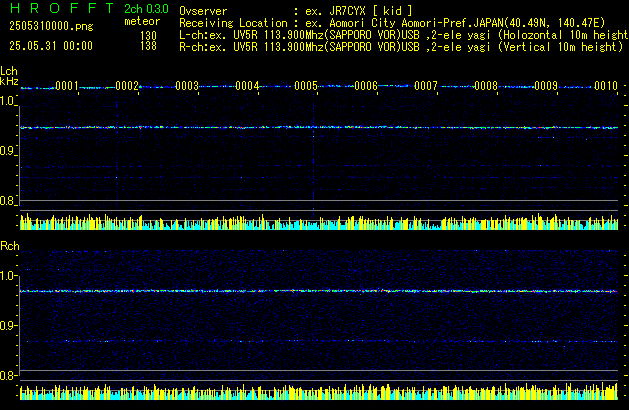Click the R-ch UV5R description line
This screenshot has width=629, height=410.
(x=401, y=47)
